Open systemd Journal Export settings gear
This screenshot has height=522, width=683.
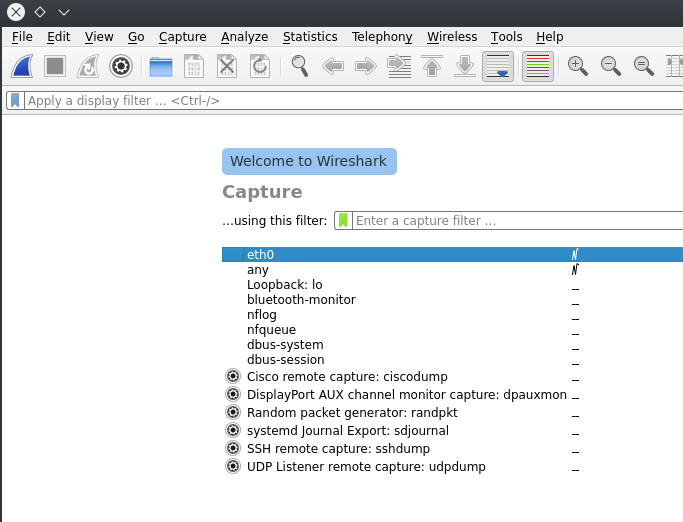point(233,430)
